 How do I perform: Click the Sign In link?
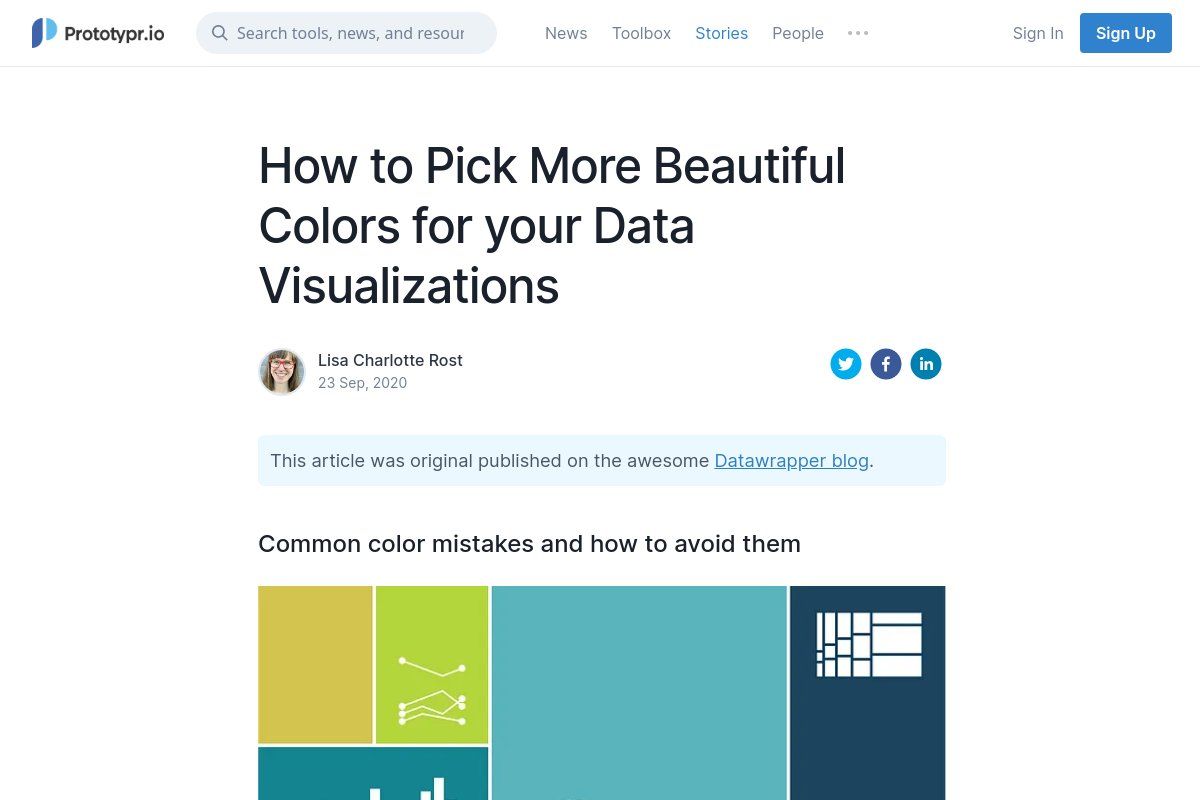pyautogui.click(x=1038, y=33)
